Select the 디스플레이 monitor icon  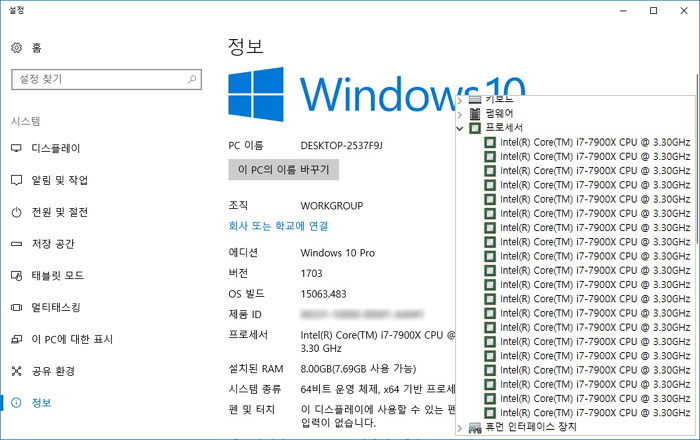(17, 148)
